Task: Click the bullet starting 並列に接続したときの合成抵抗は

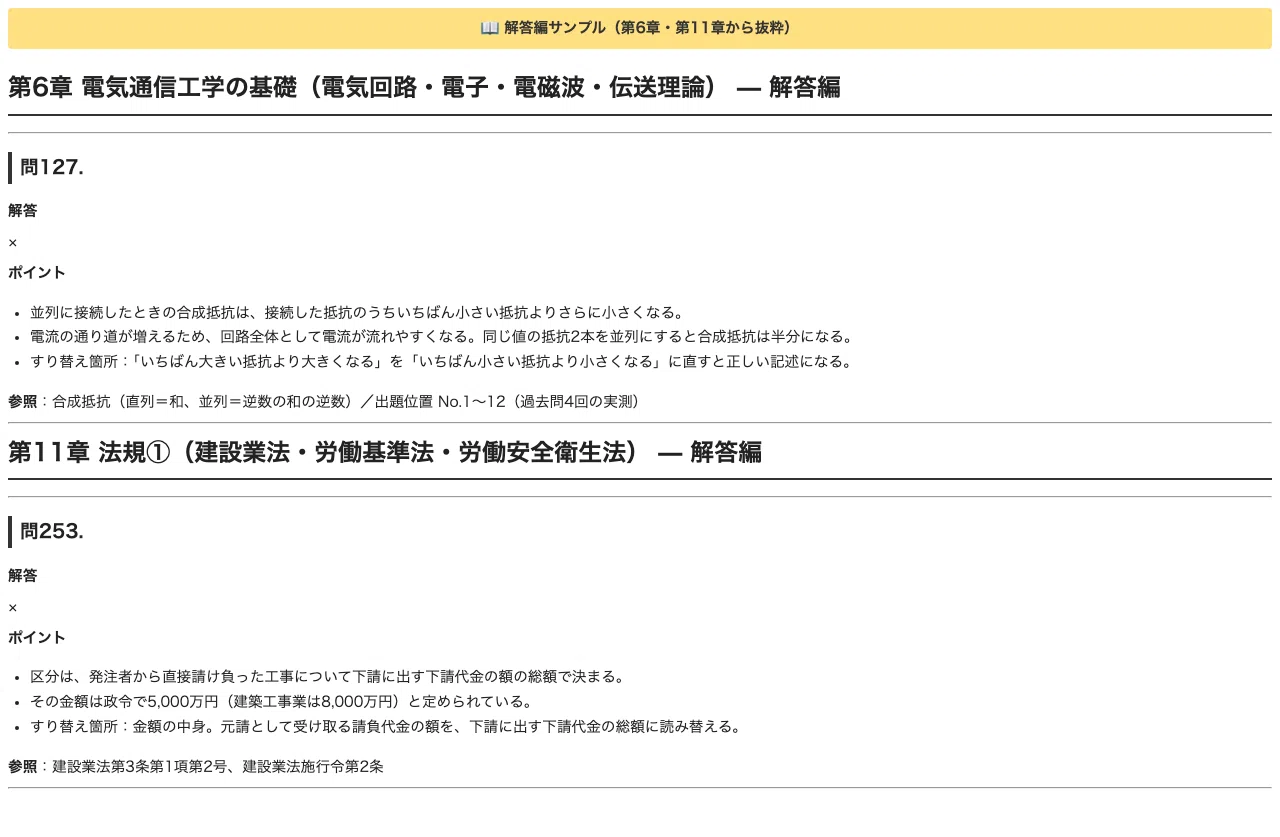Action: (x=357, y=312)
